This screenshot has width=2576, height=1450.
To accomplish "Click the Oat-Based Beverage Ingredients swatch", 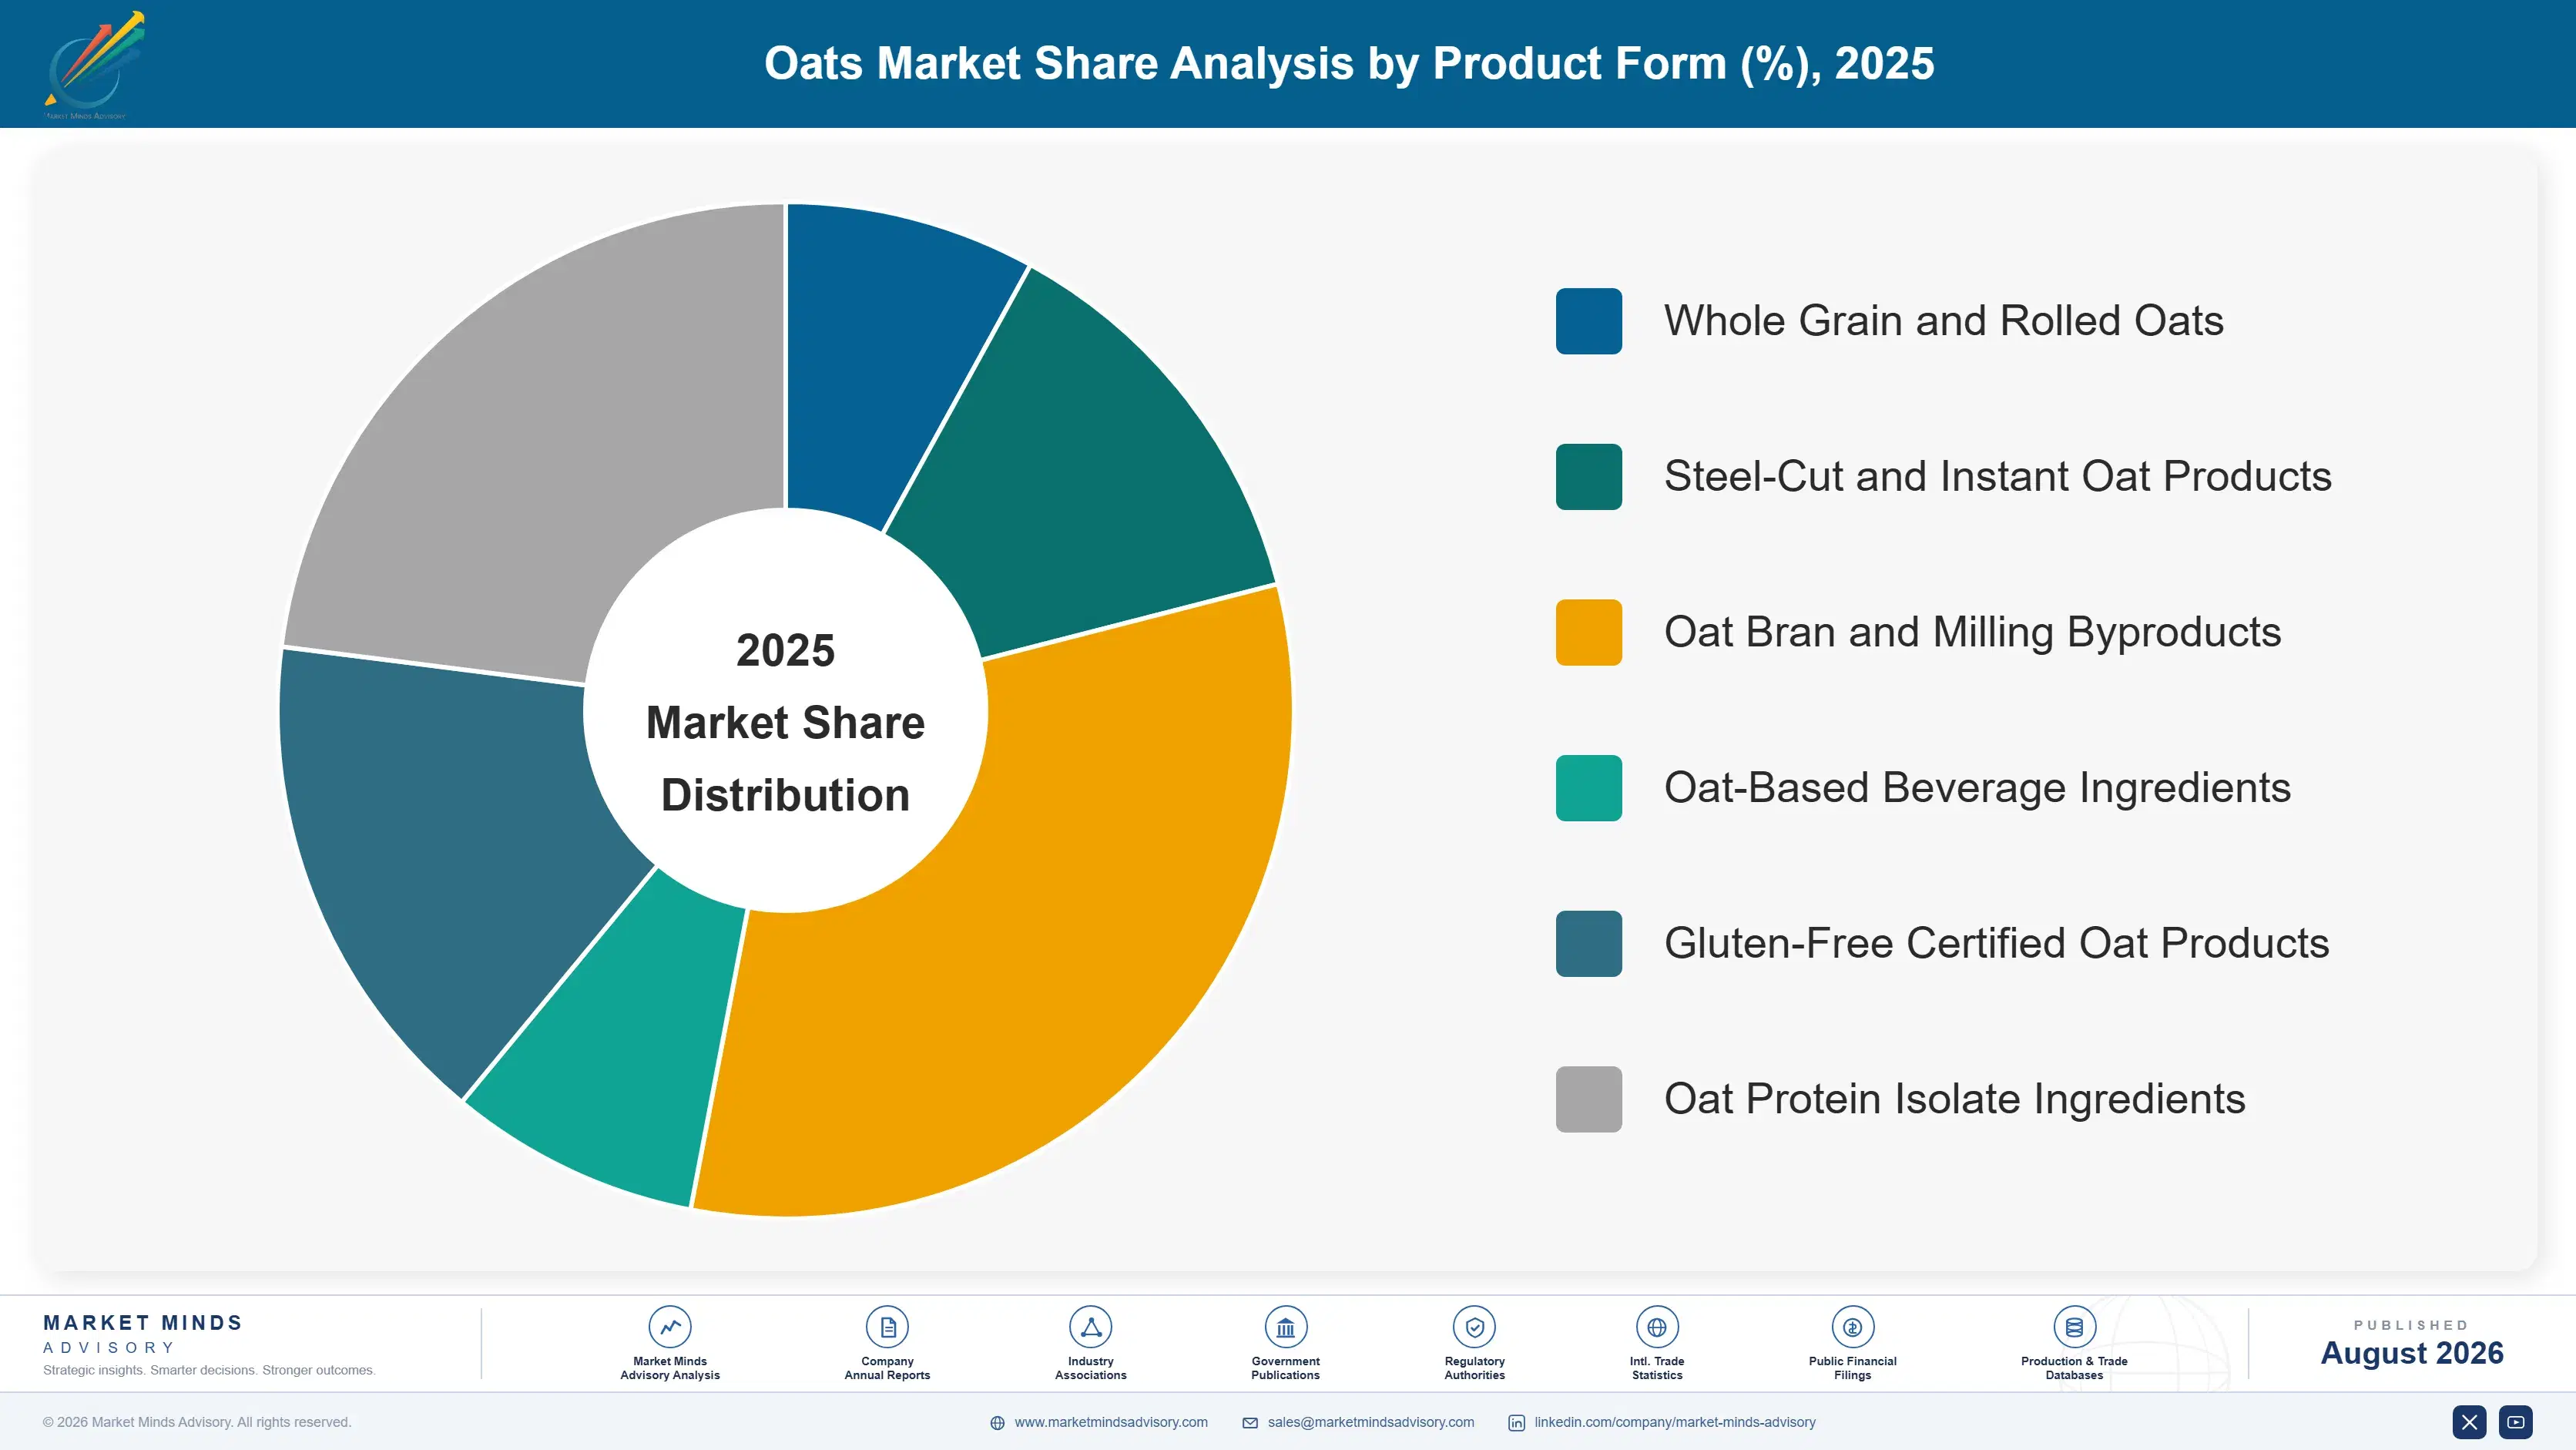I will click(x=1589, y=788).
